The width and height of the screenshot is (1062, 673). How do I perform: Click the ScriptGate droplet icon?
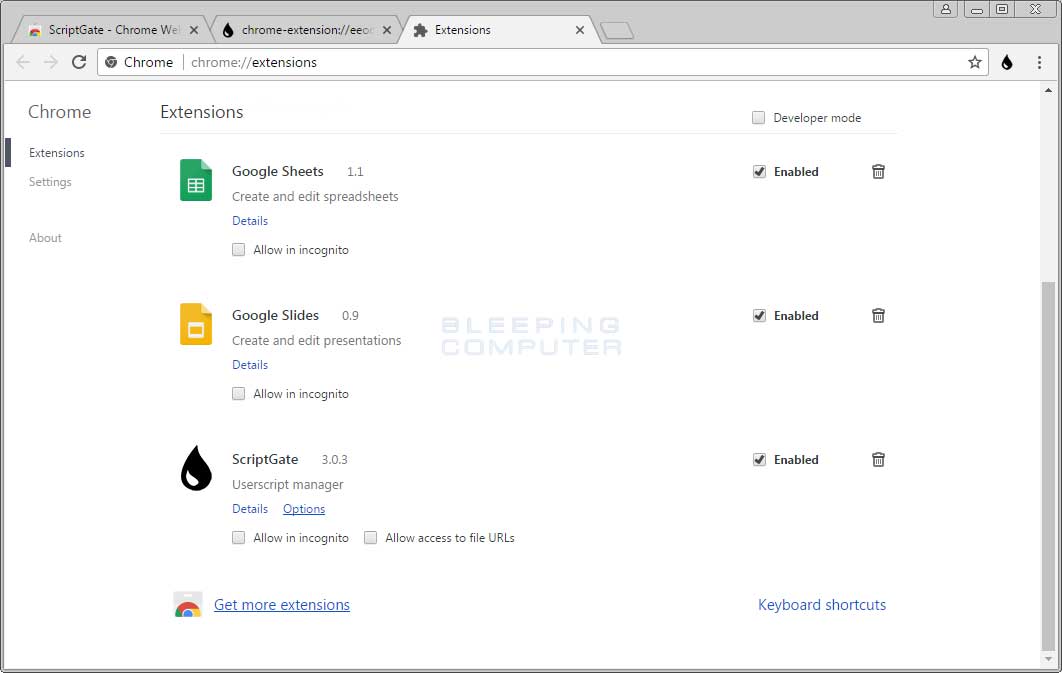coord(194,470)
